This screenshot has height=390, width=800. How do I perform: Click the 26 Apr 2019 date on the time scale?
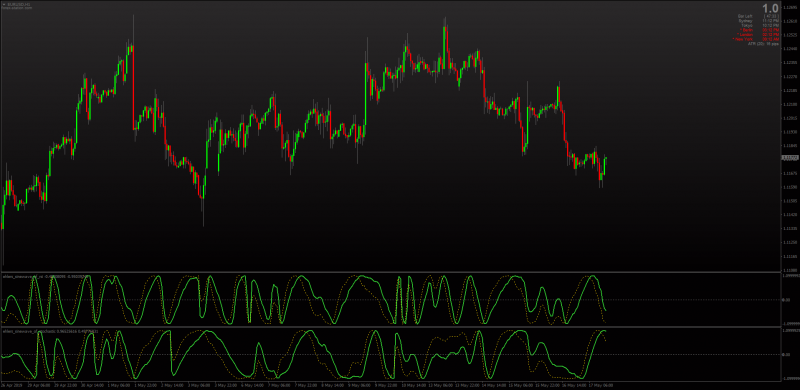pyautogui.click(x=10, y=385)
